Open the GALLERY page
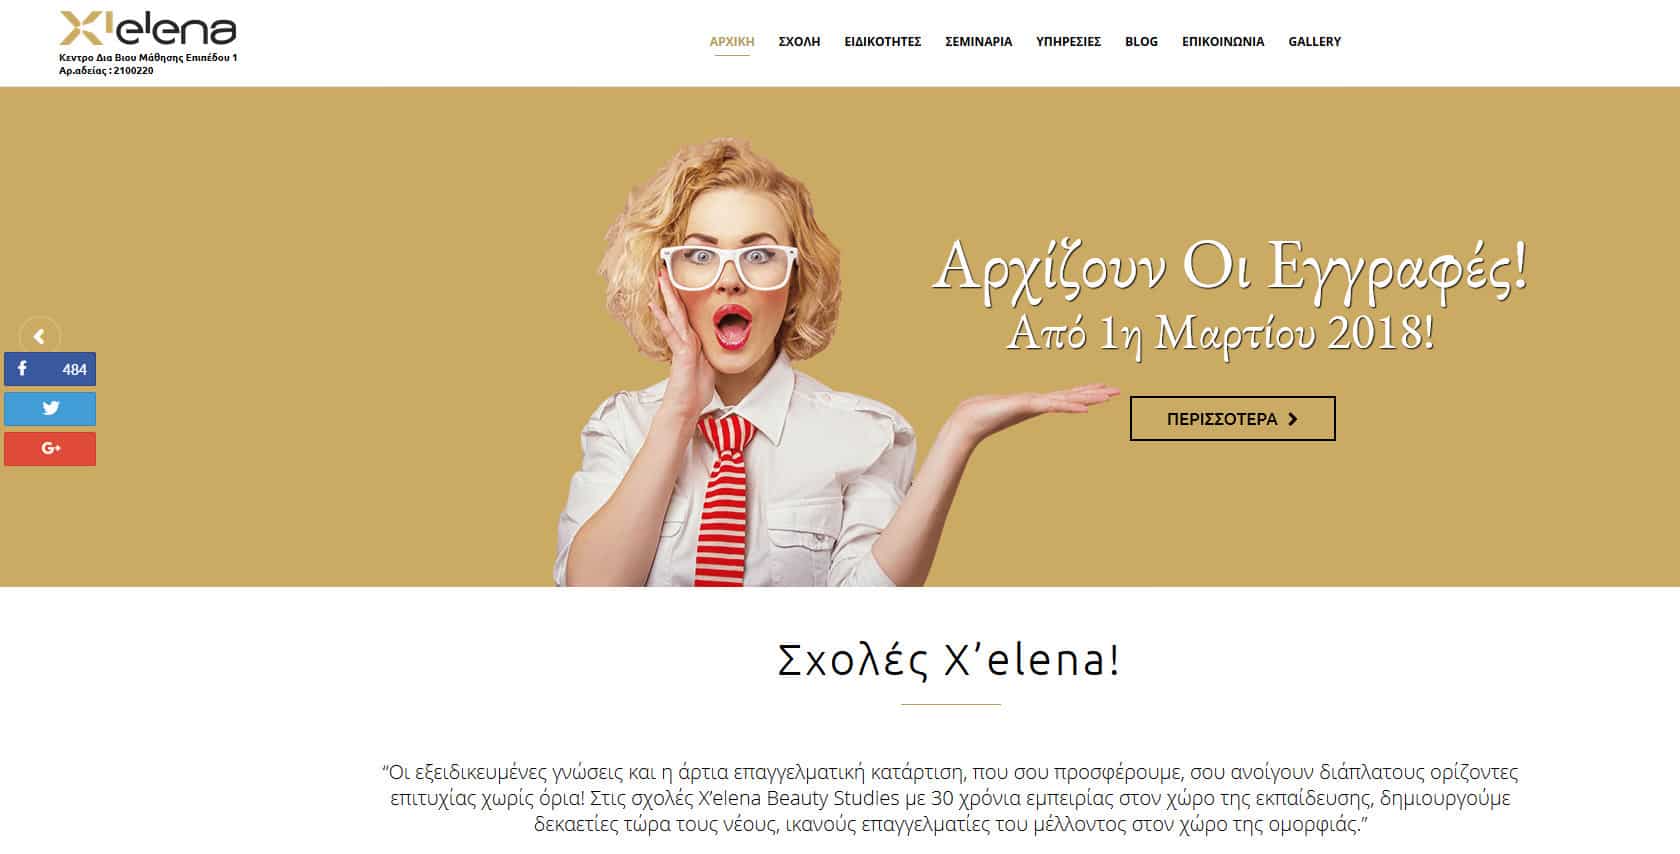This screenshot has height=854, width=1680. [x=1314, y=42]
